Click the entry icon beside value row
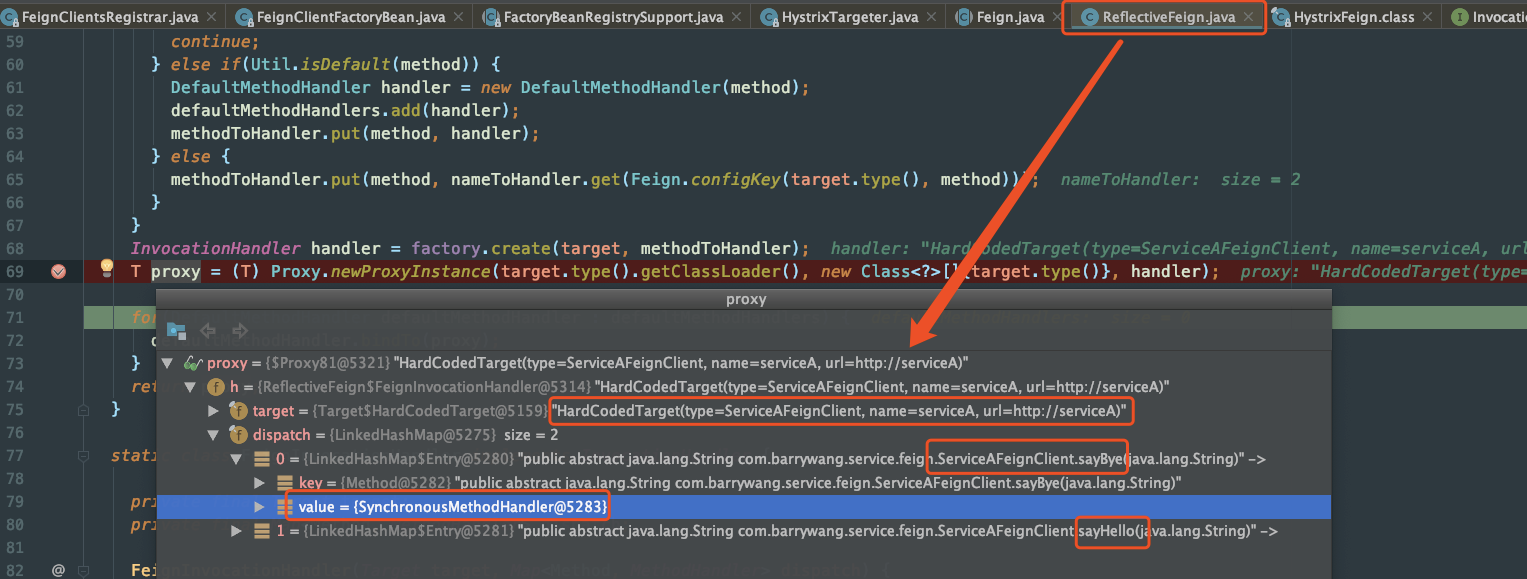 point(284,507)
